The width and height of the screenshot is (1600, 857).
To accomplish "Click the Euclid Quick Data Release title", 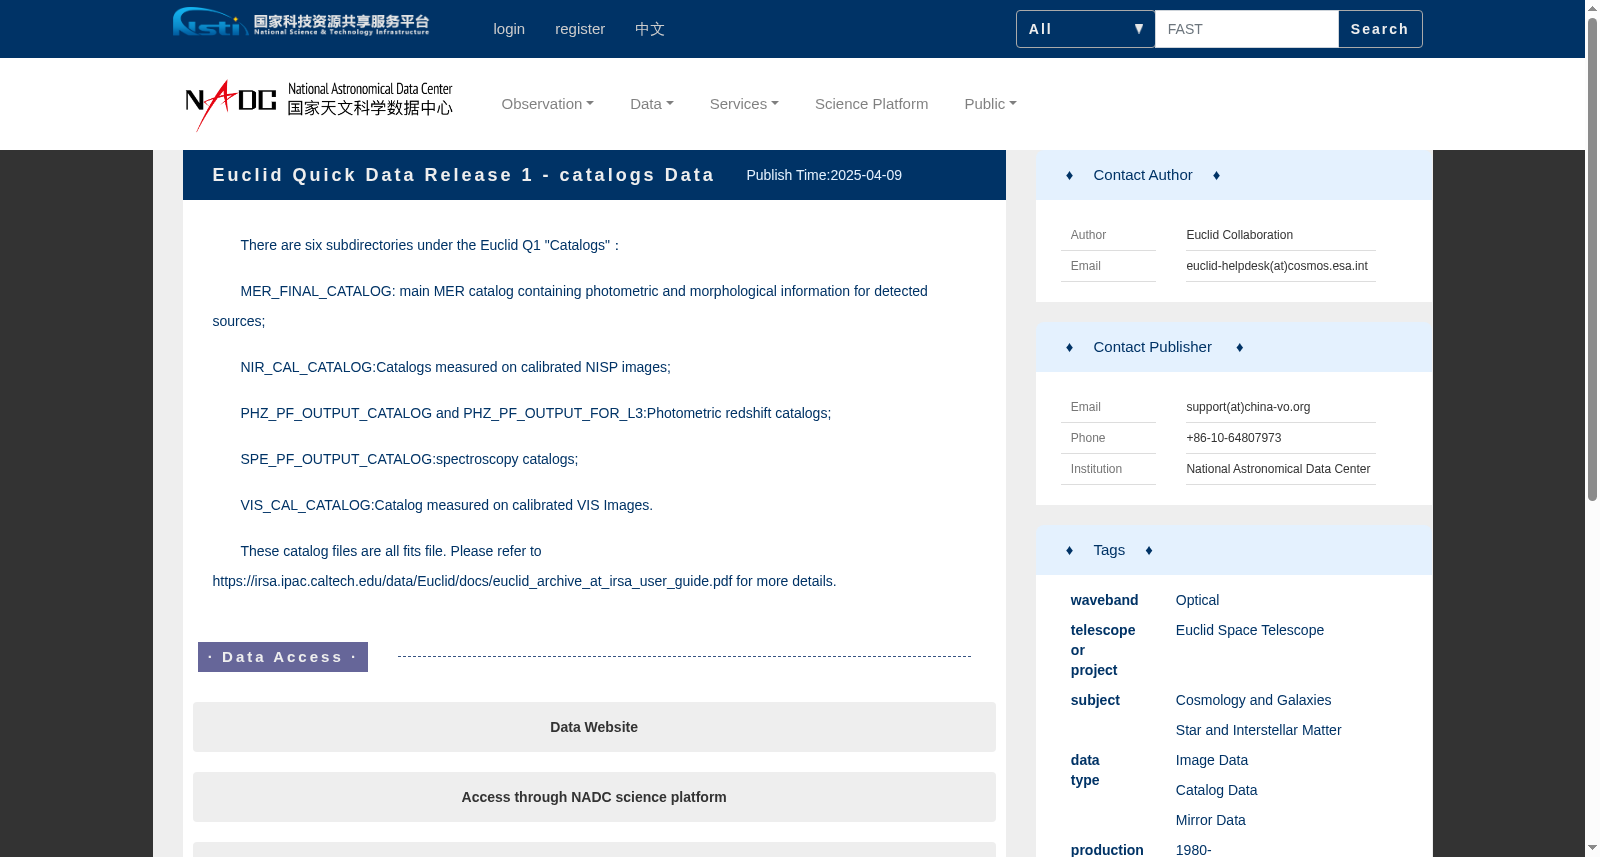I will (463, 175).
